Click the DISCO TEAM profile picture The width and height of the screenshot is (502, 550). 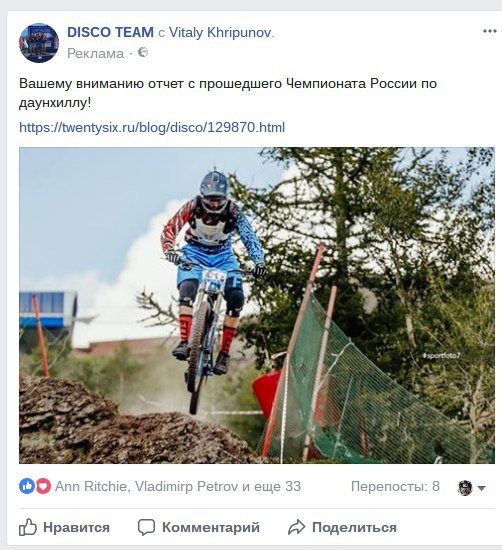(x=39, y=43)
